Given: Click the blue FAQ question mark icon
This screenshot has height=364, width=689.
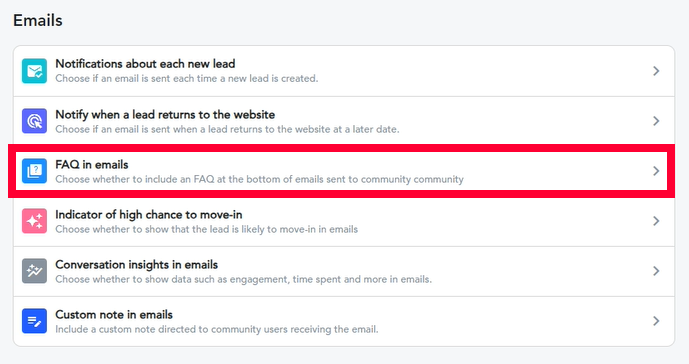Looking at the screenshot, I should (34, 171).
